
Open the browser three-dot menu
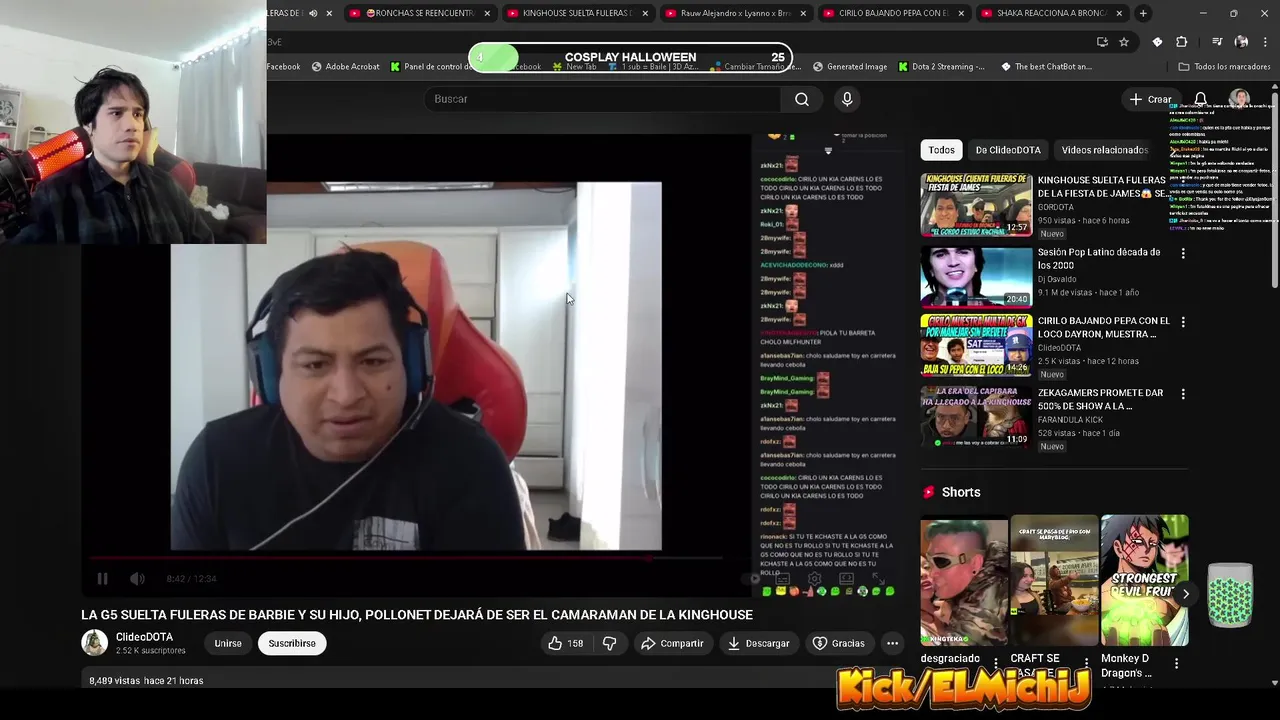(x=1265, y=42)
